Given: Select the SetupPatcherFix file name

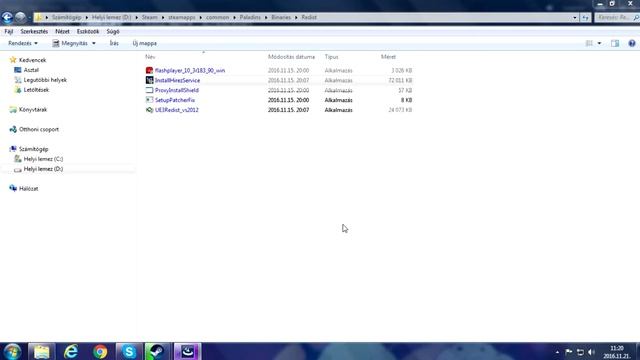Looking at the screenshot, I should pyautogui.click(x=175, y=100).
